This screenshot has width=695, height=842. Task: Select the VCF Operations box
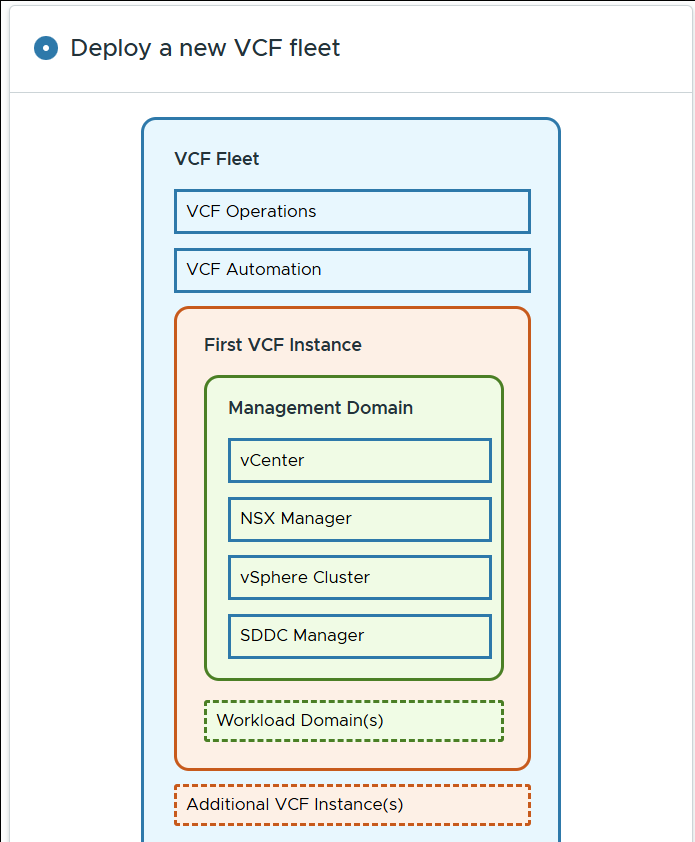[x=352, y=212]
